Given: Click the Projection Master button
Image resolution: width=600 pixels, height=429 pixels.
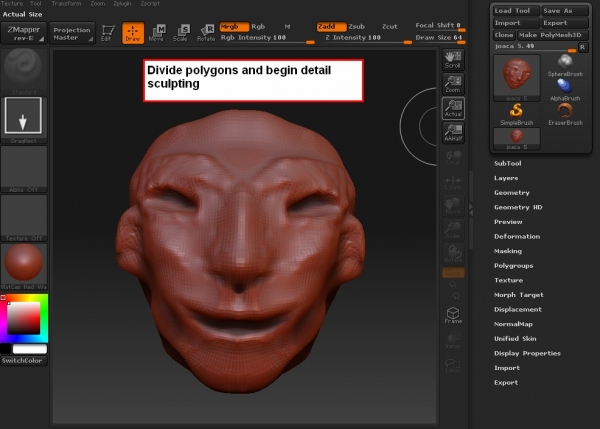Looking at the screenshot, I should point(72,33).
